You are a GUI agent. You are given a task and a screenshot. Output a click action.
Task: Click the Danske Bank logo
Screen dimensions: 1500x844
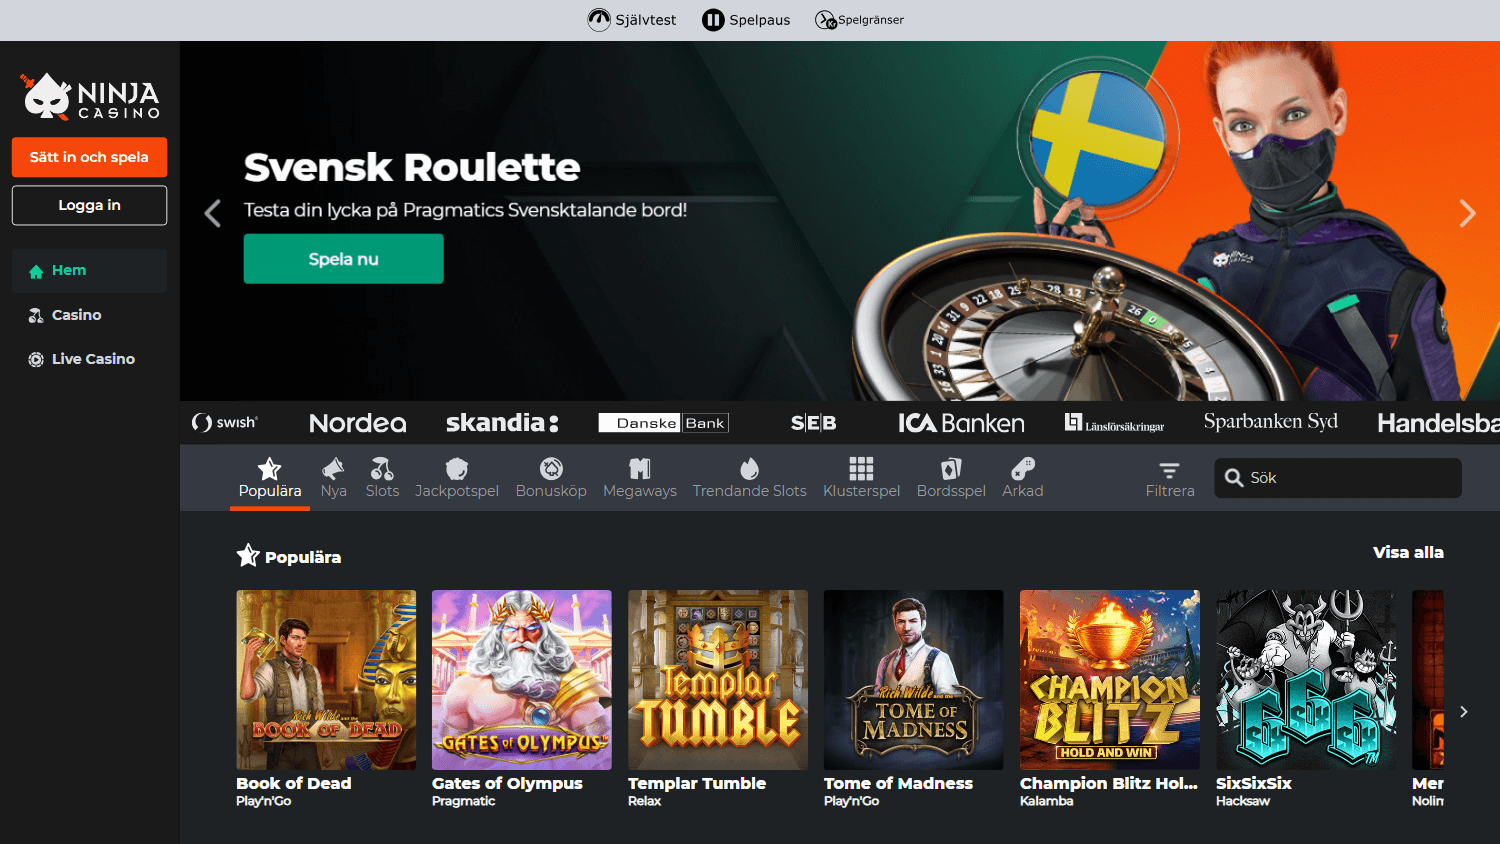click(664, 423)
